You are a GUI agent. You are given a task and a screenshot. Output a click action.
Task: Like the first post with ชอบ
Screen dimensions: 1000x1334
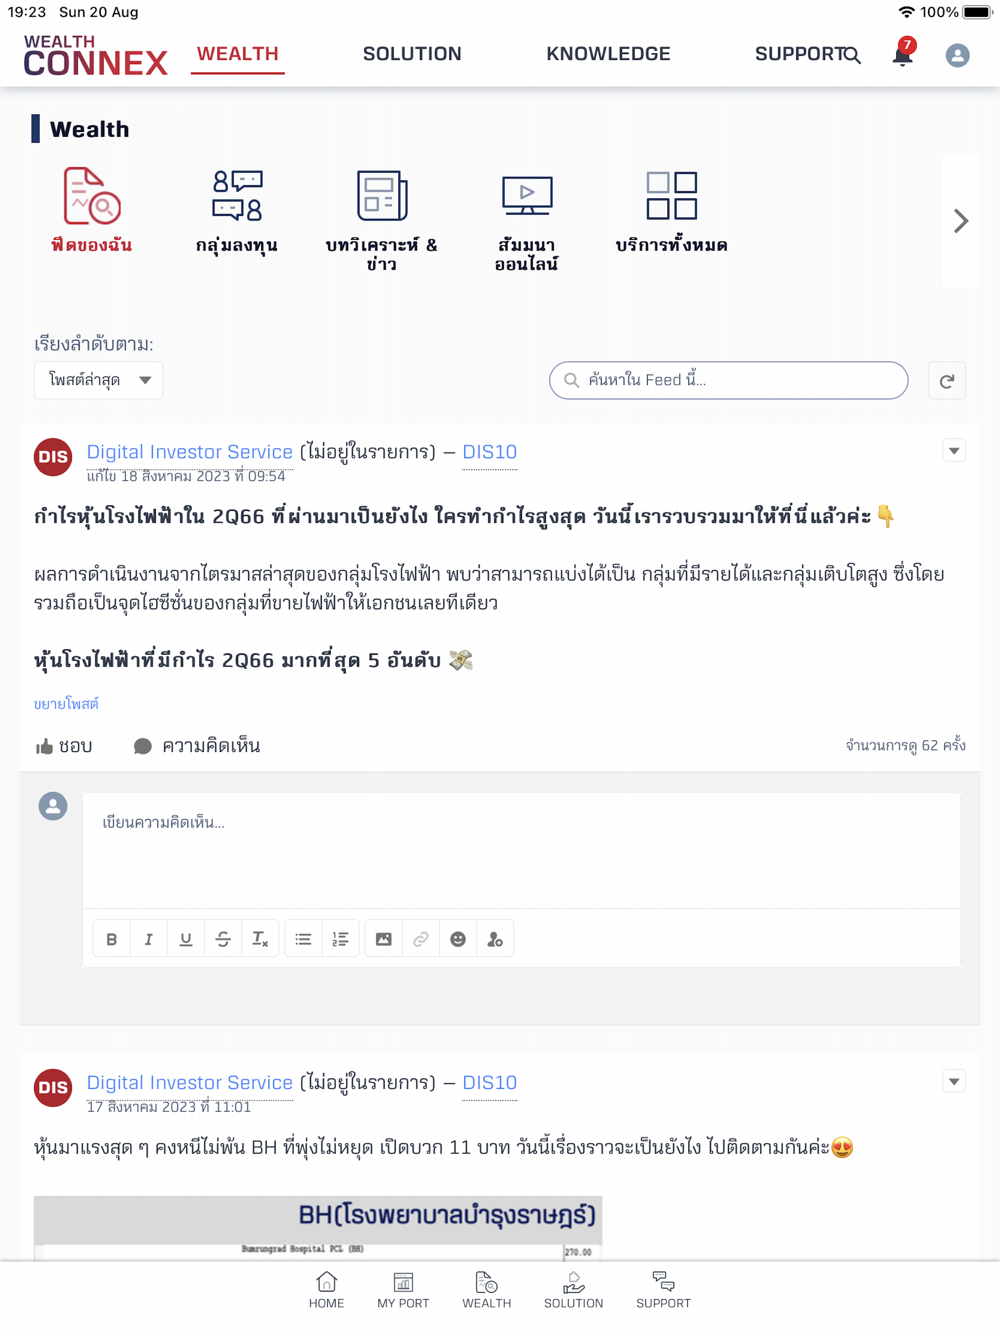pyautogui.click(x=64, y=746)
